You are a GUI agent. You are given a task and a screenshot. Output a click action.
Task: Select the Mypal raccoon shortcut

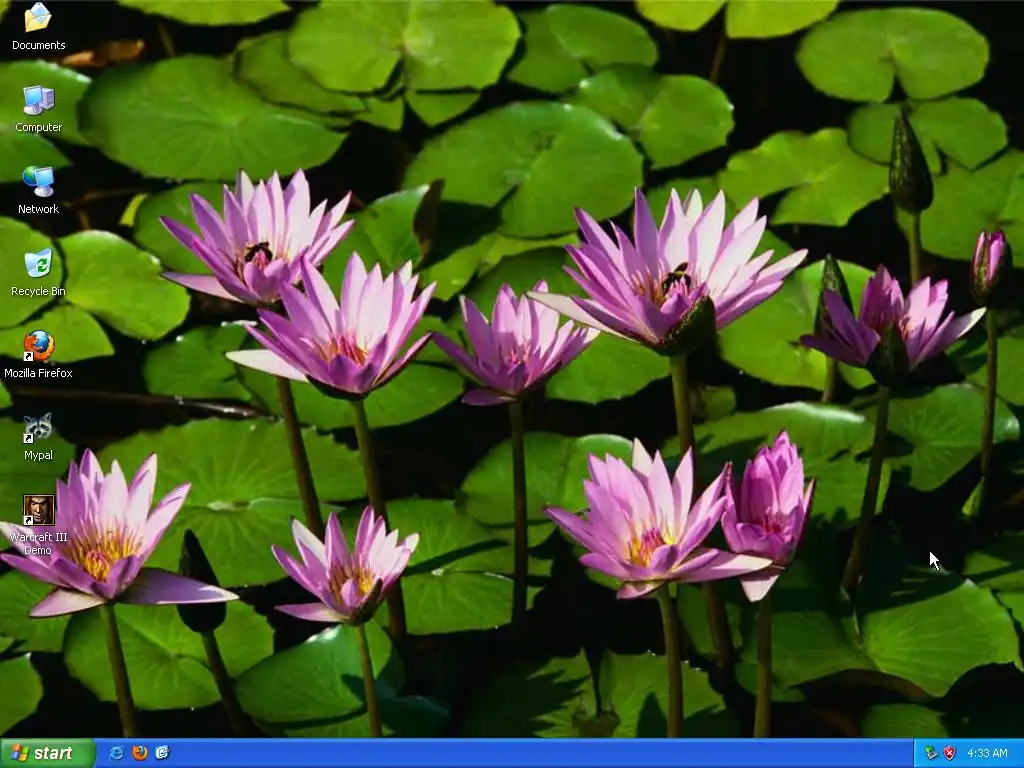point(38,428)
